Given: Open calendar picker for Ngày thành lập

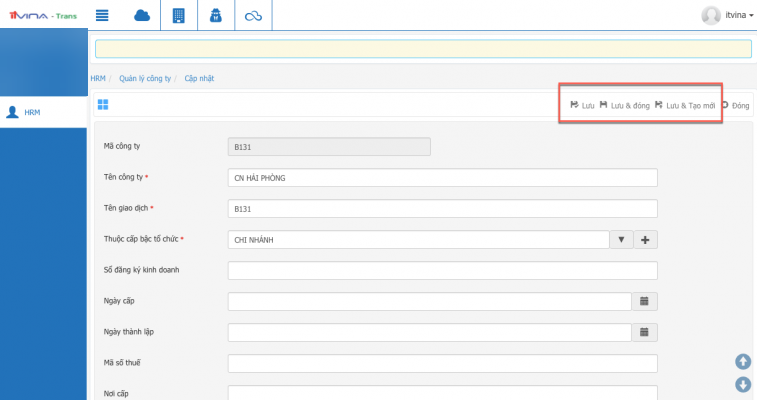Looking at the screenshot, I should (644, 332).
